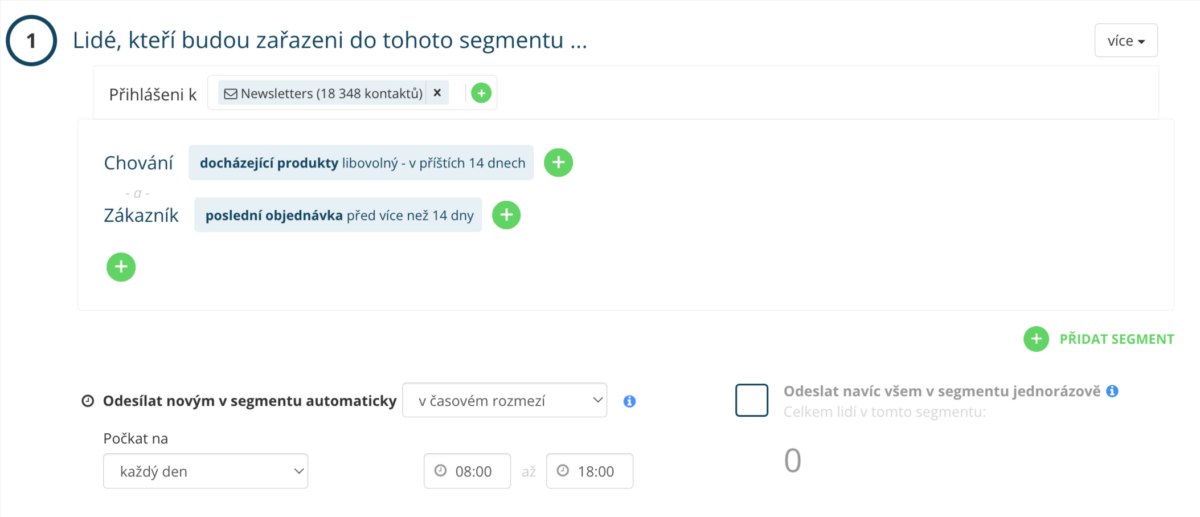1200x517 pixels.
Task: Click the 18:00 end time field
Action: click(590, 471)
